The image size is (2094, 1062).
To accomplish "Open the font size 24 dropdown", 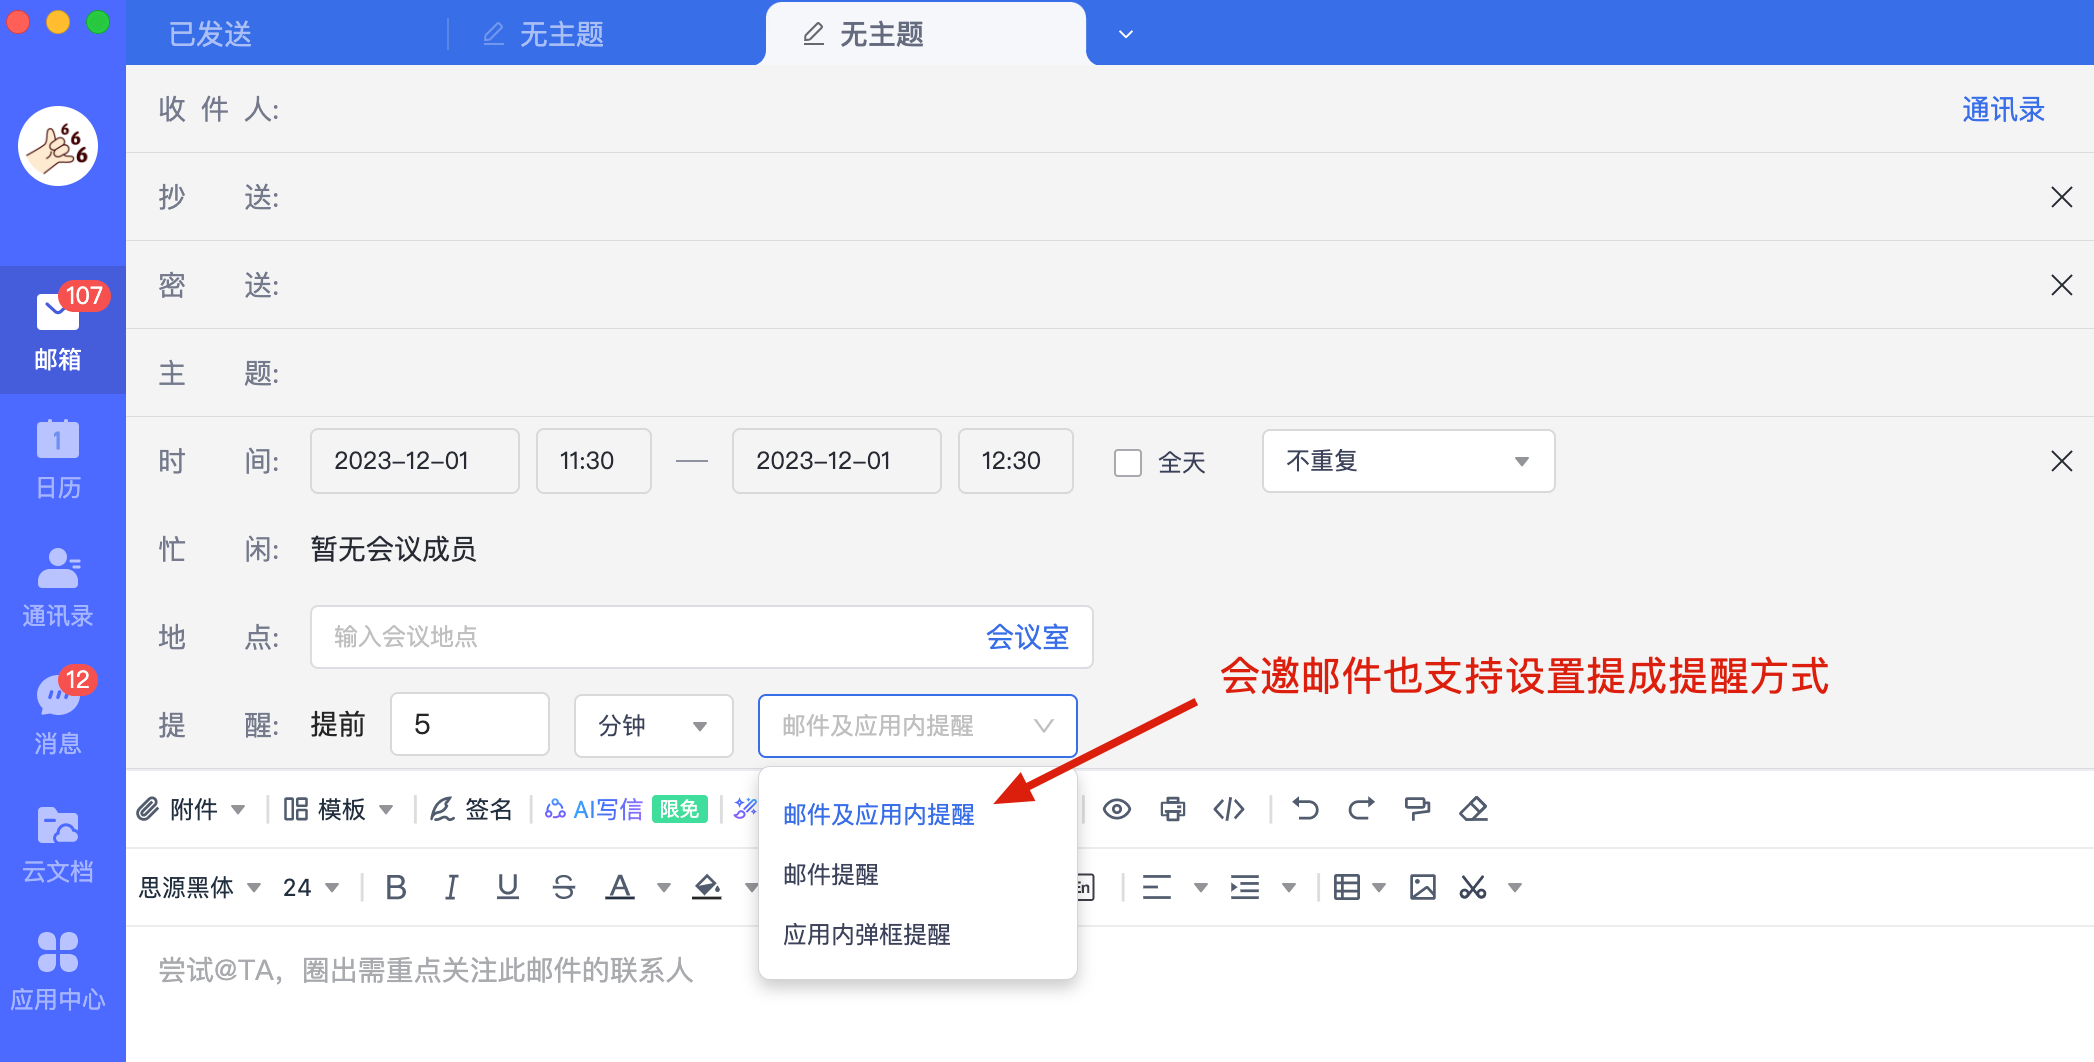I will pos(311,887).
